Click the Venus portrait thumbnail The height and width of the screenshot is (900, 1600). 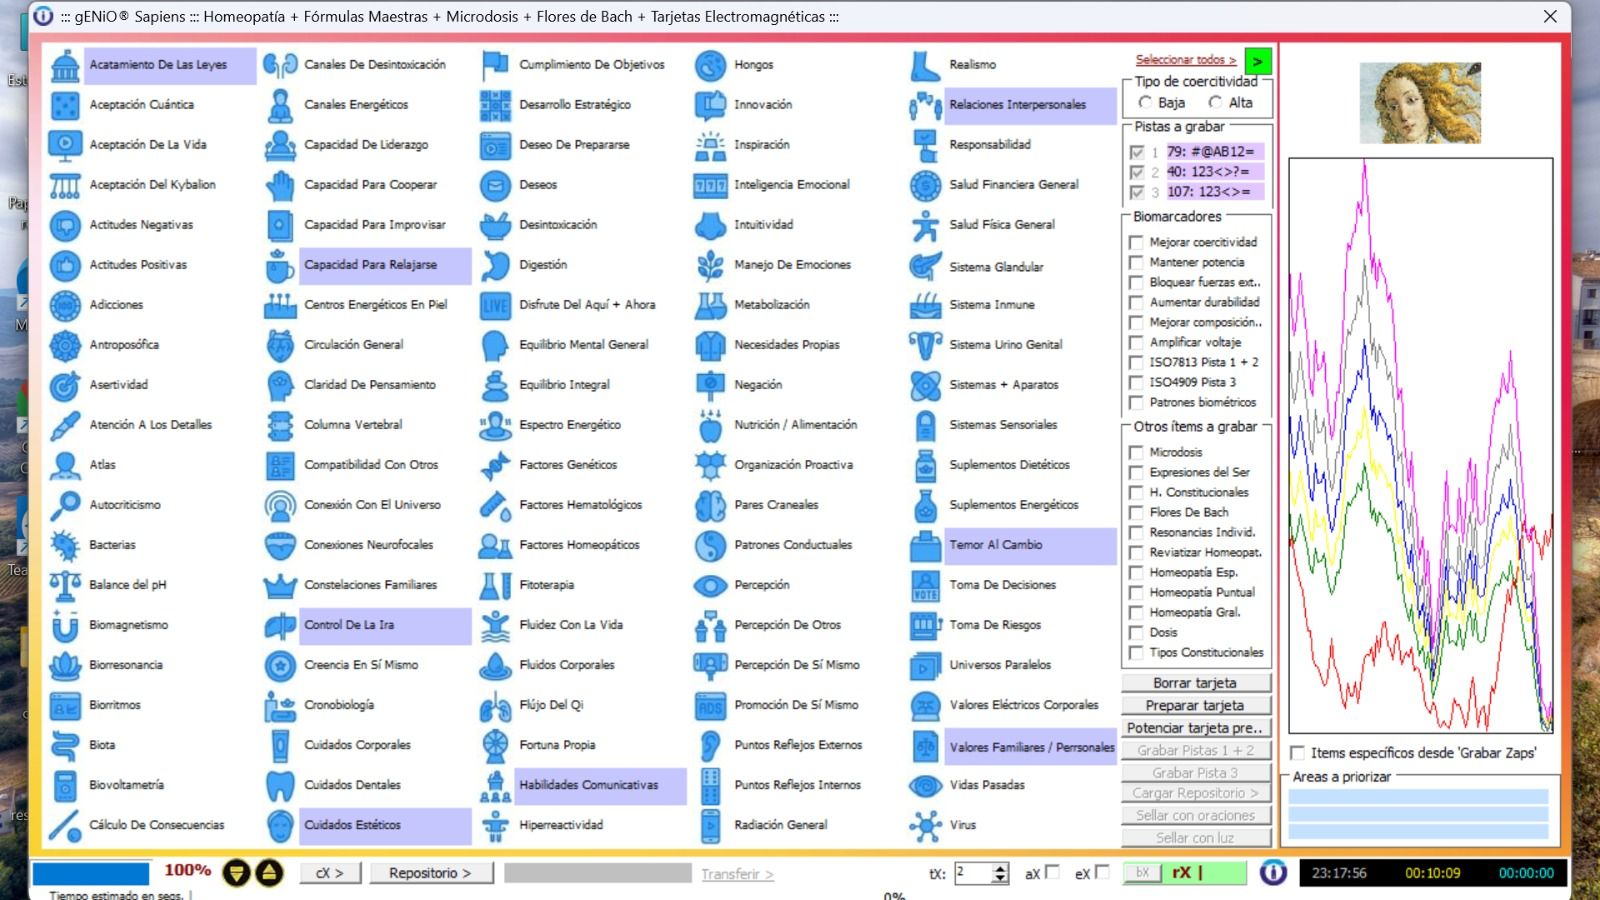(1420, 103)
